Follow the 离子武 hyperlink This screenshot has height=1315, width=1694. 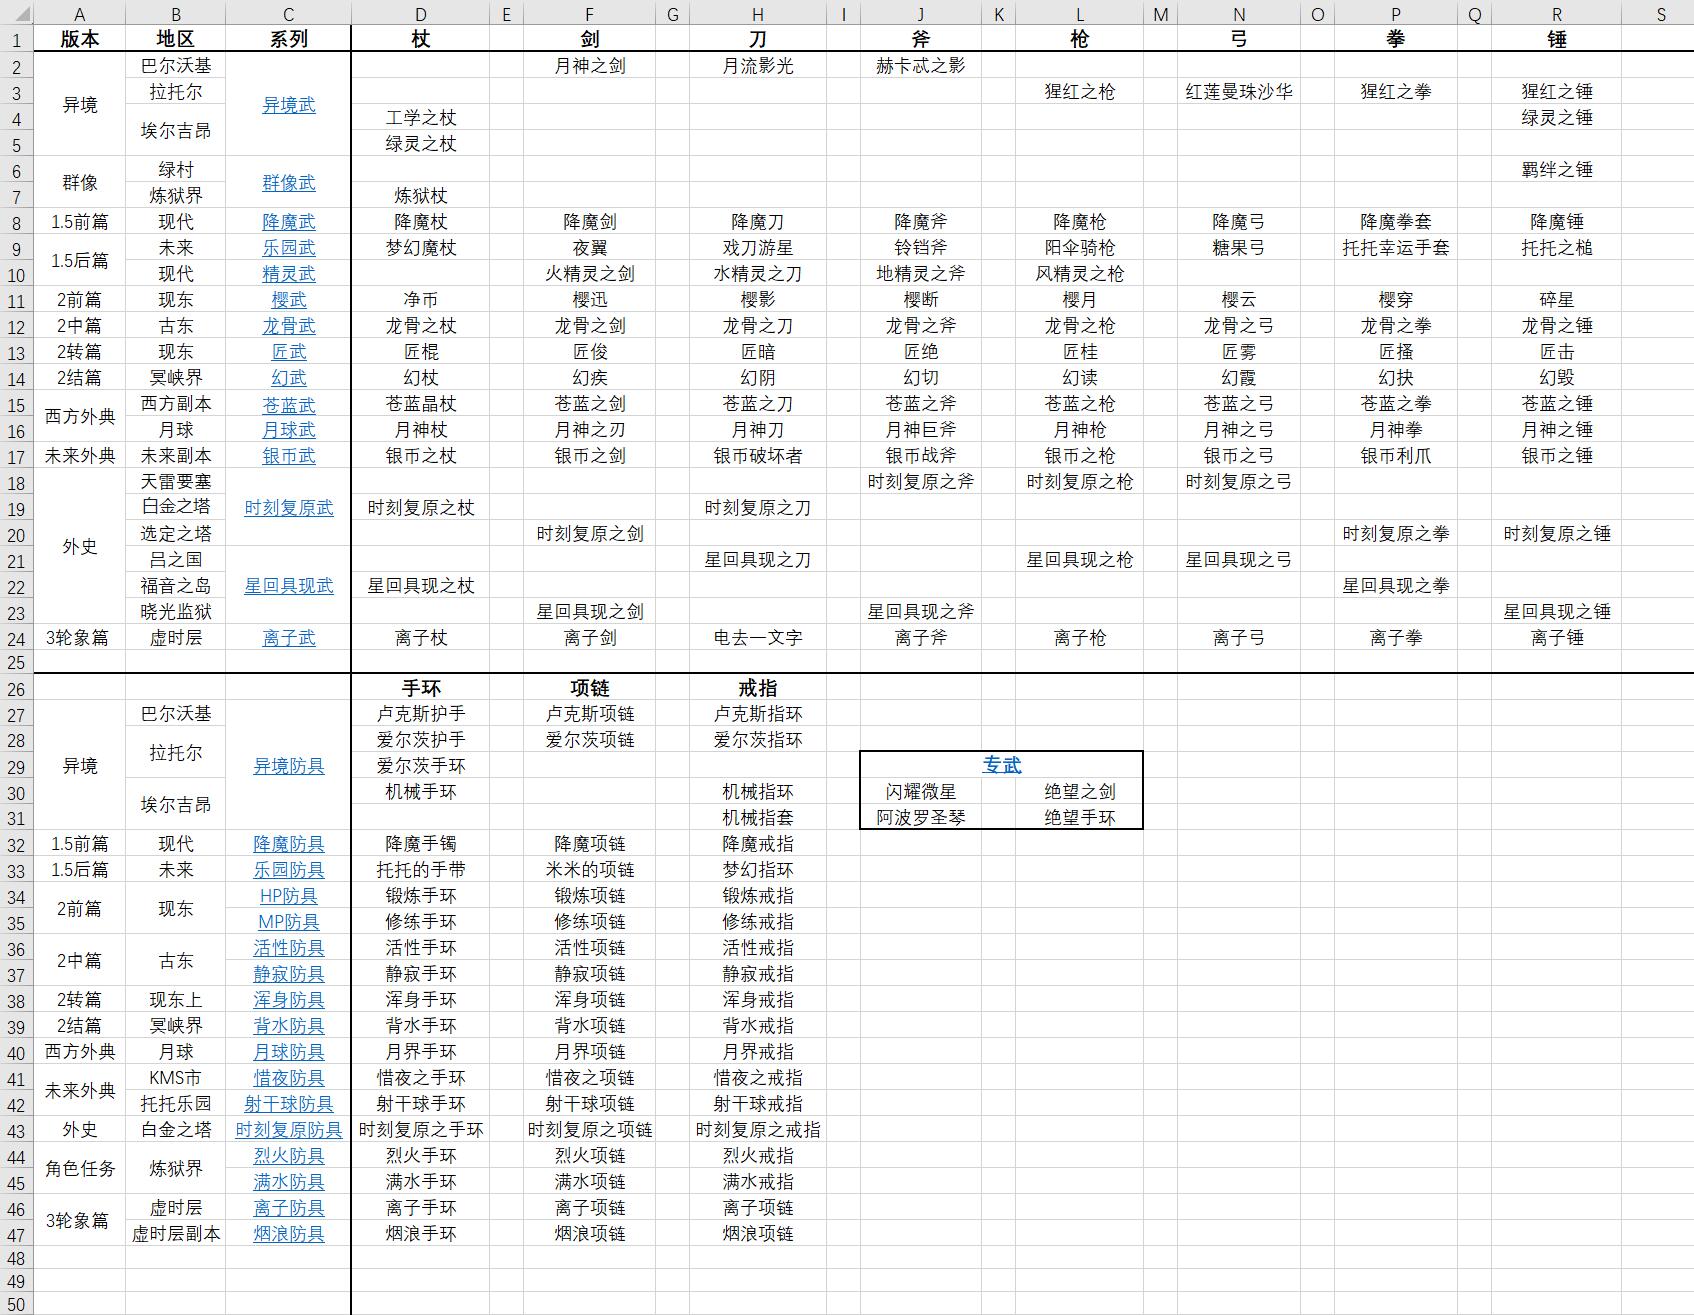click(288, 638)
